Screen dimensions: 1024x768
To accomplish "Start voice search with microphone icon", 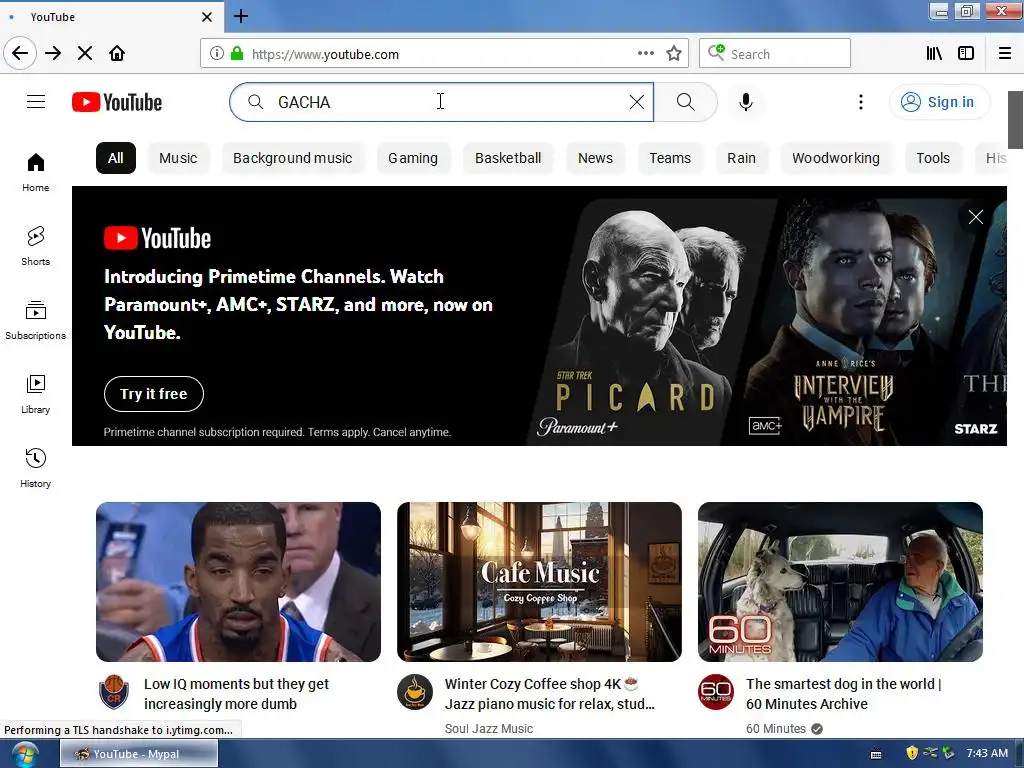I will pyautogui.click(x=746, y=102).
